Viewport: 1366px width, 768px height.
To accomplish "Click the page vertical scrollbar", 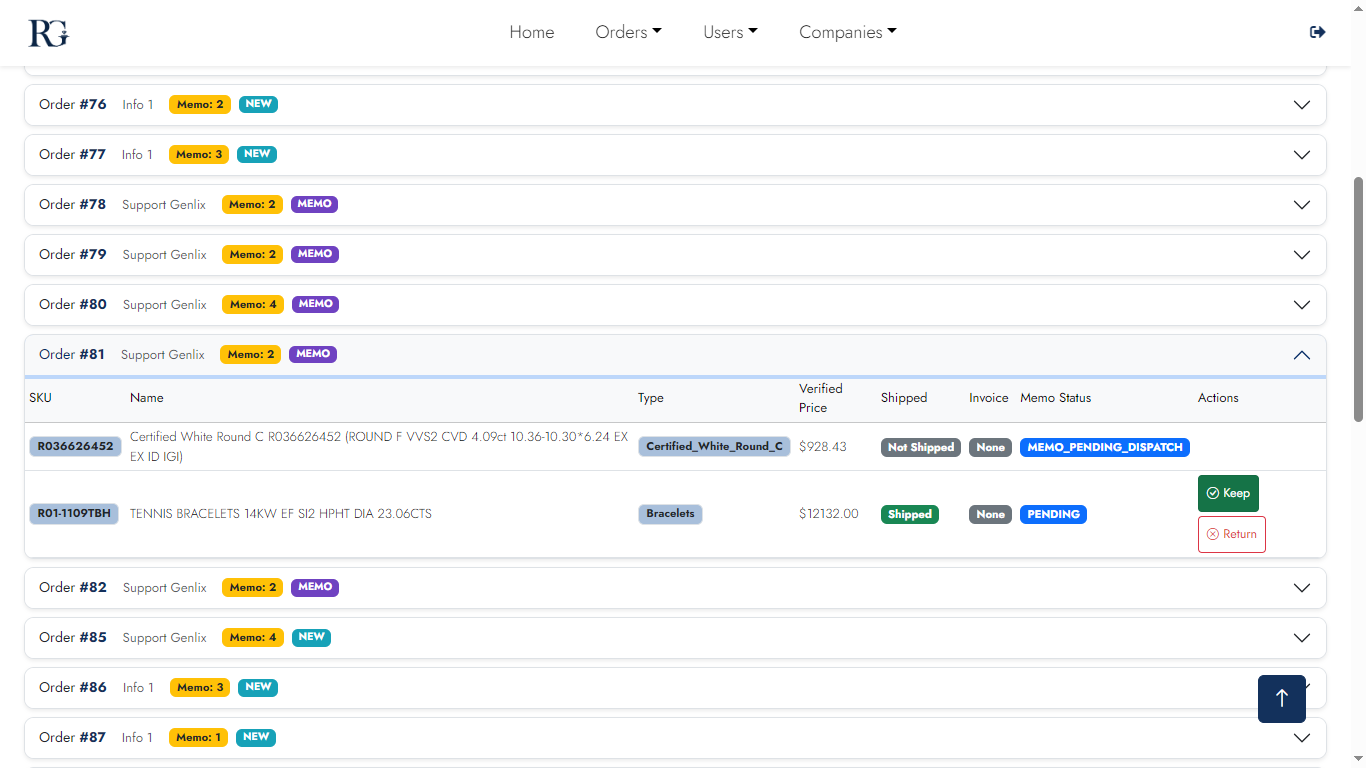I will pos(1357,300).
